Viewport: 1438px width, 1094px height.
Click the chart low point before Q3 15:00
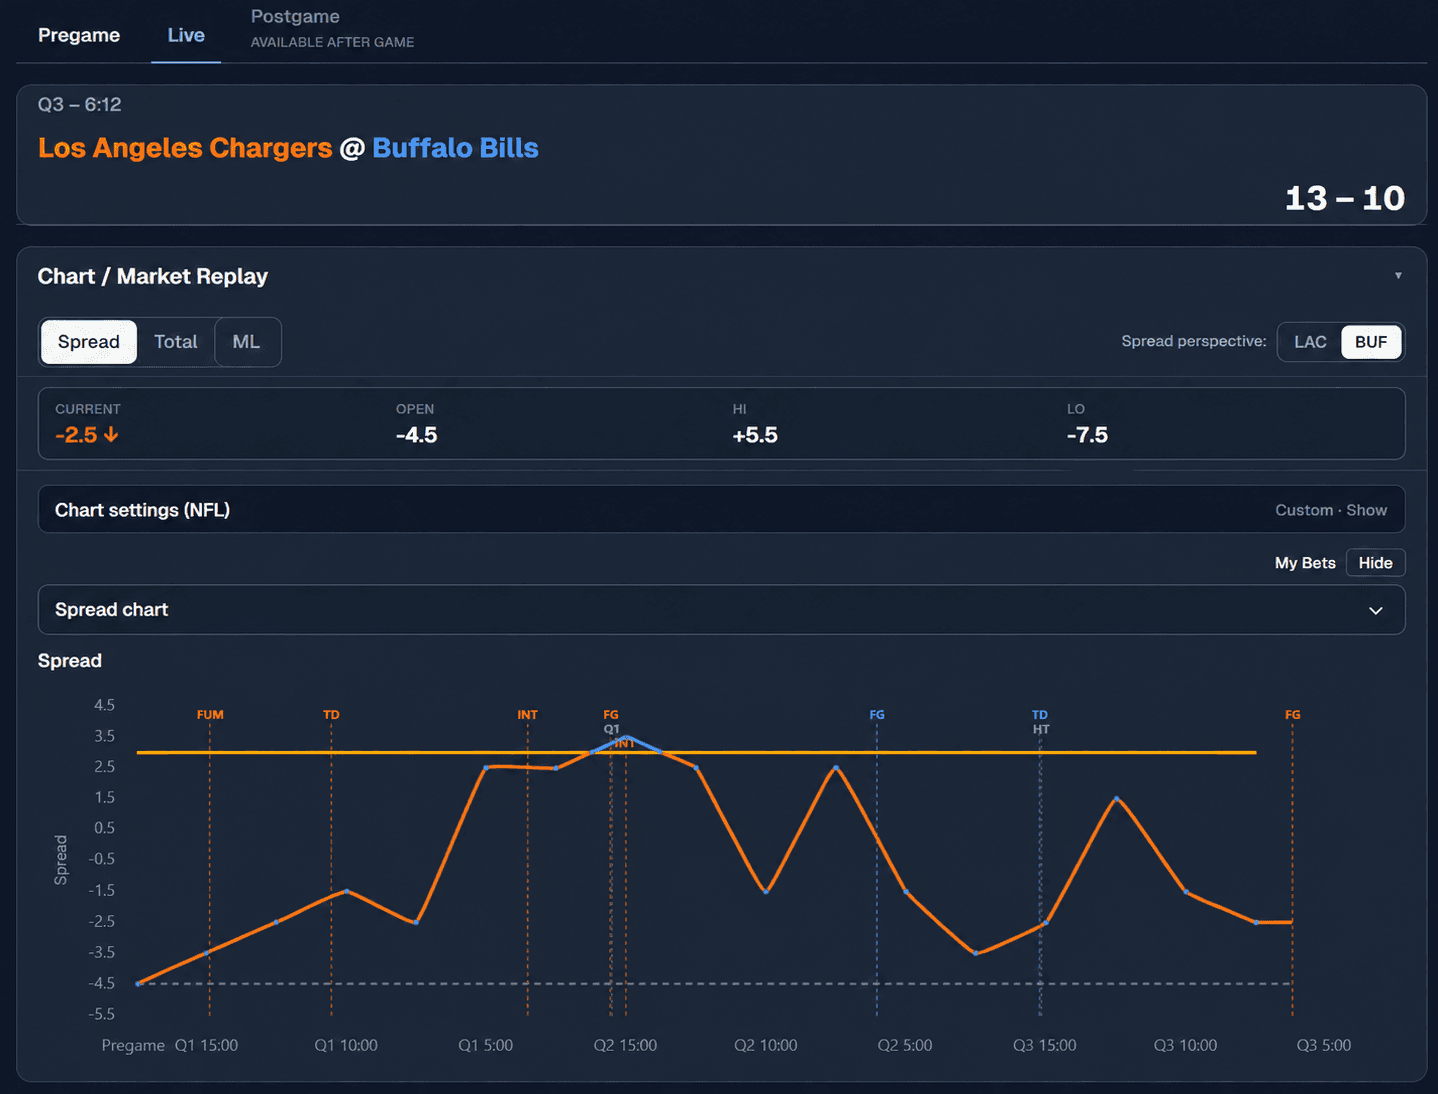pyautogui.click(x=976, y=953)
